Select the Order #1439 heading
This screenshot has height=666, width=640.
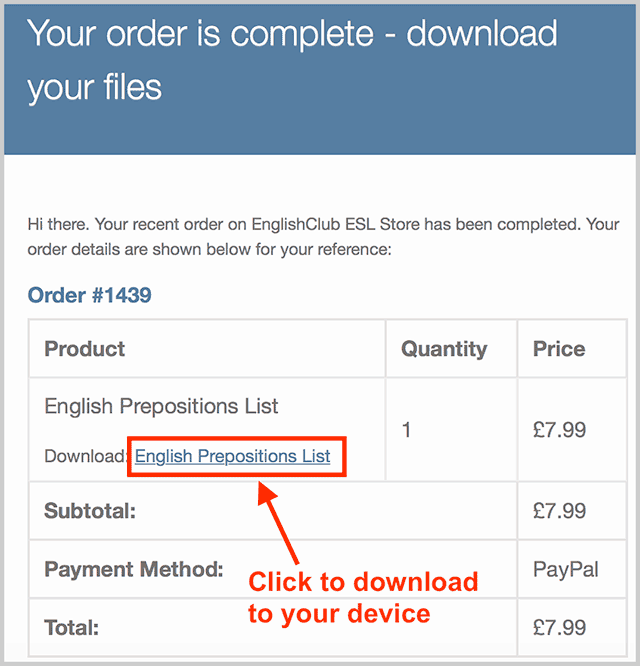tap(89, 295)
